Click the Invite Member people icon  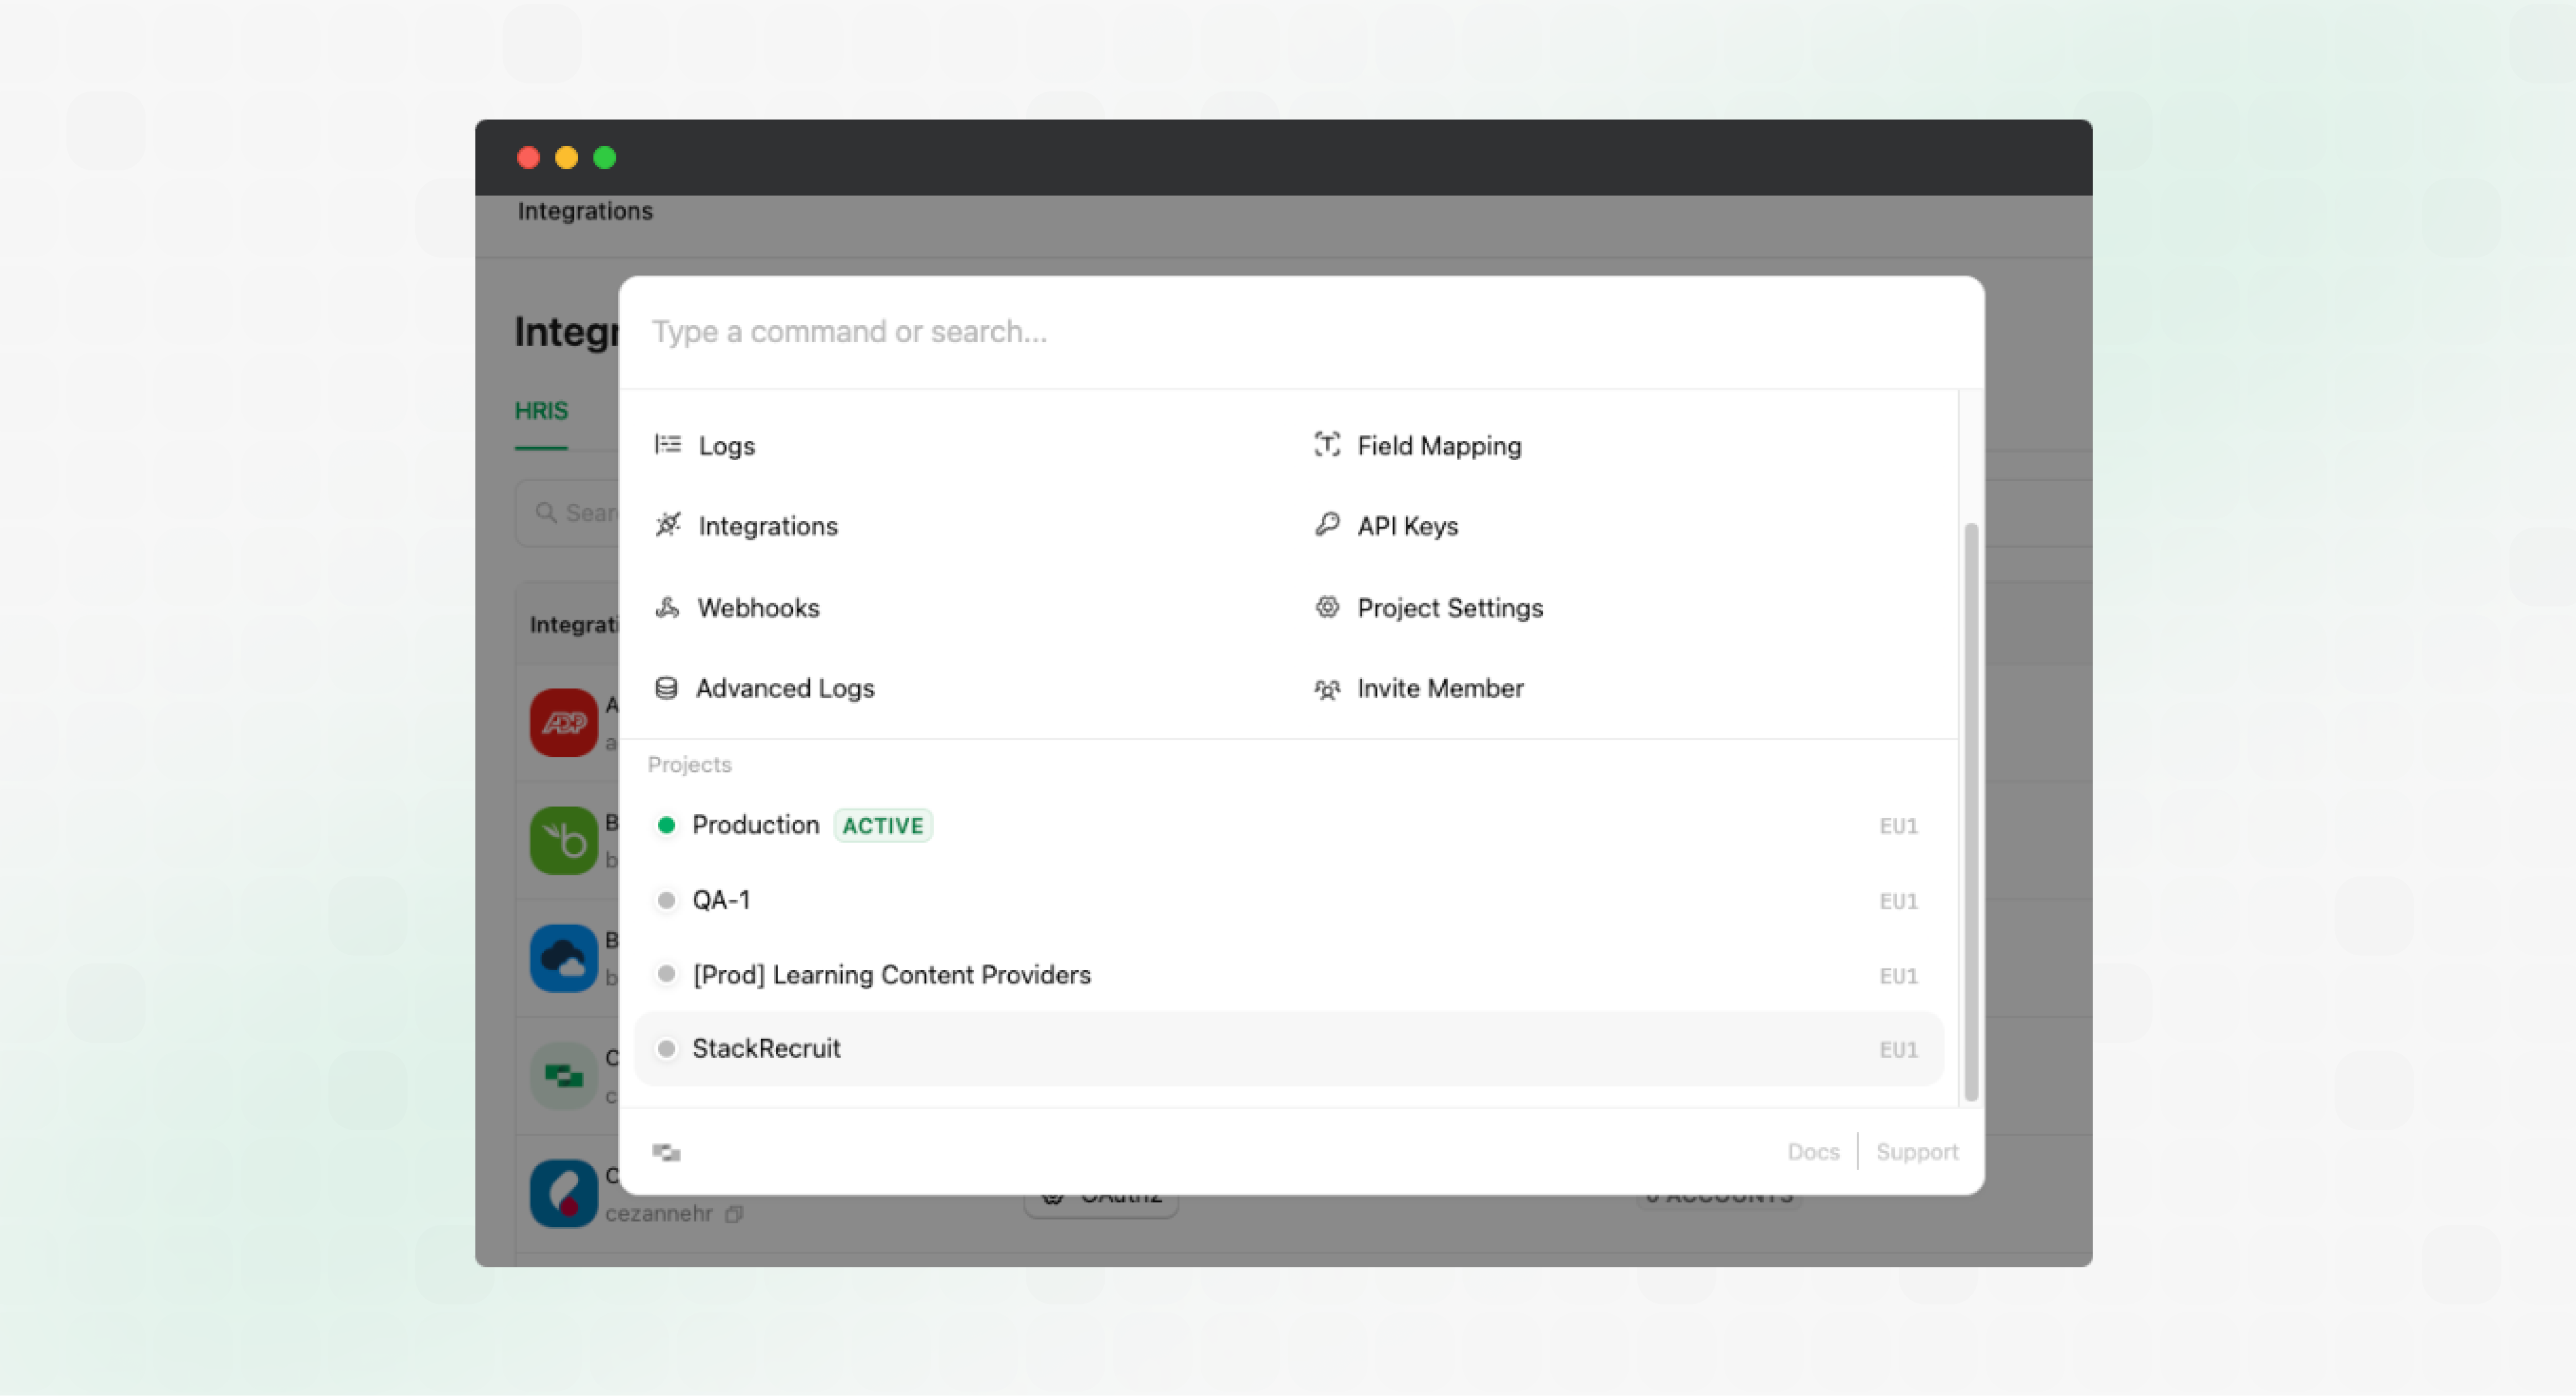coord(1327,689)
